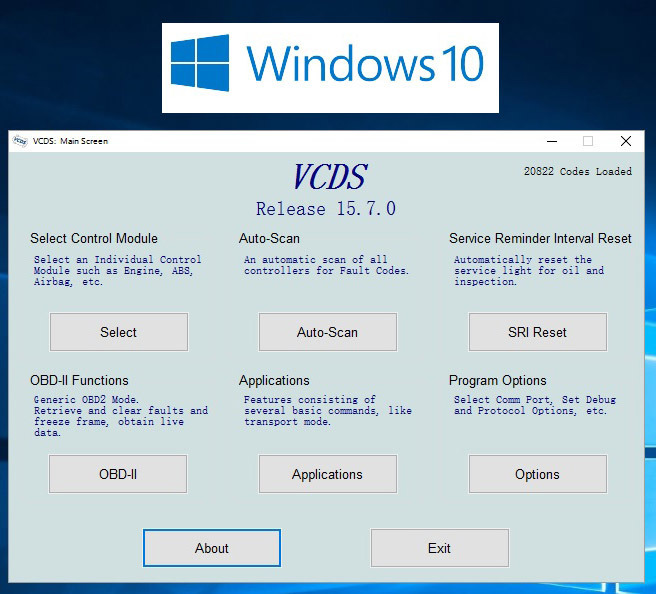Viewport: 656px width, 594px height.
Task: Click the 'Applications' section heading
Action: point(274,381)
